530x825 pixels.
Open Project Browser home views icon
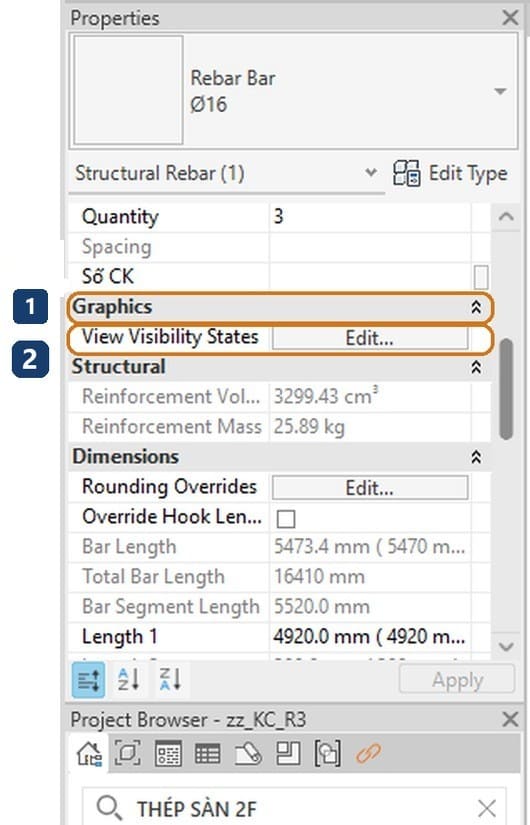[89, 753]
